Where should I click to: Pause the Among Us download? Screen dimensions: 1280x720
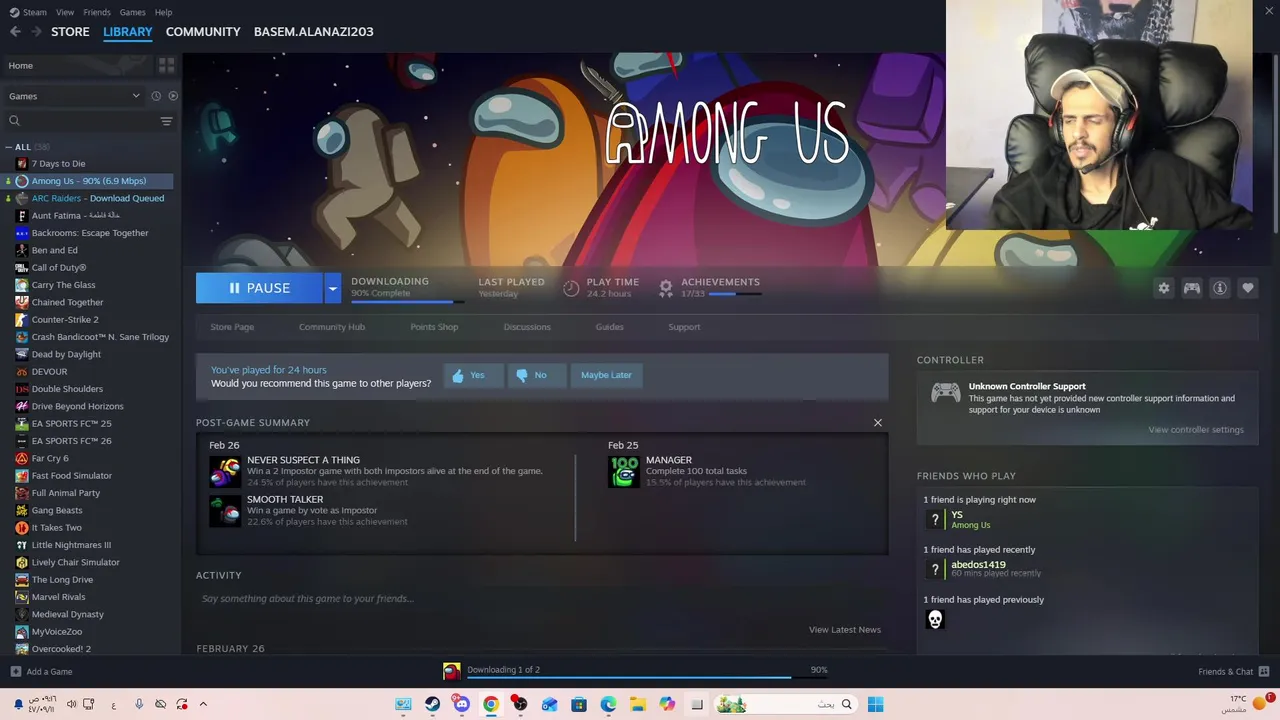(x=259, y=288)
